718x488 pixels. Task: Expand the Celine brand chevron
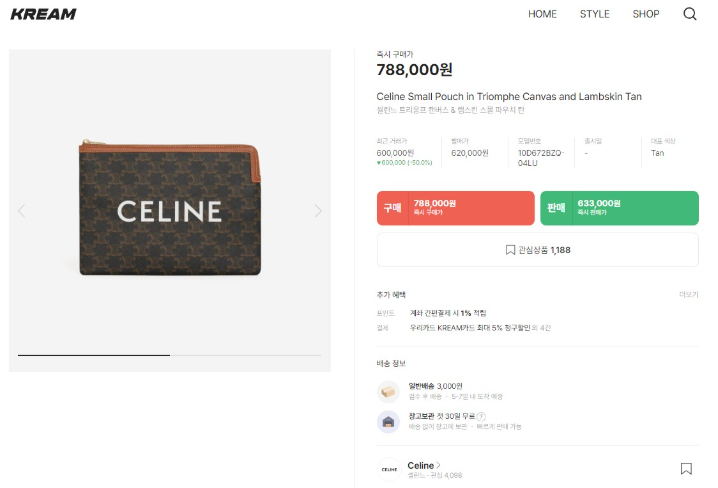[x=438, y=465]
